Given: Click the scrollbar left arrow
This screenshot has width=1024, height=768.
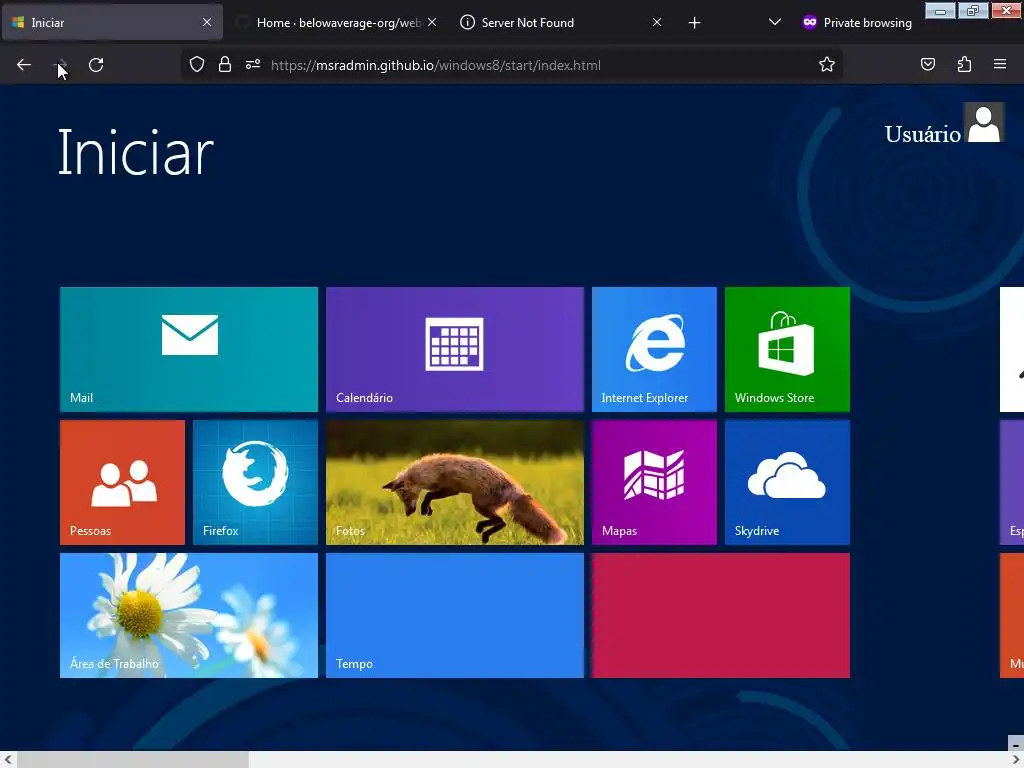Looking at the screenshot, I should point(8,760).
